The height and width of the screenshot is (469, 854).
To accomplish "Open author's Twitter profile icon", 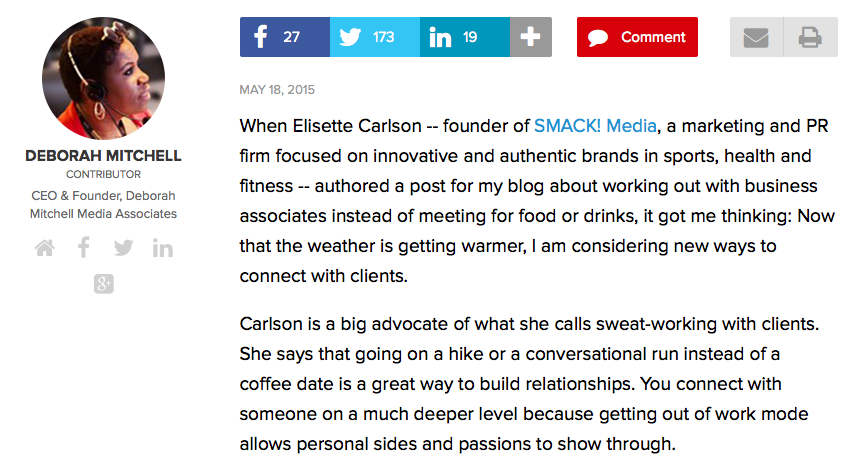I will (124, 248).
